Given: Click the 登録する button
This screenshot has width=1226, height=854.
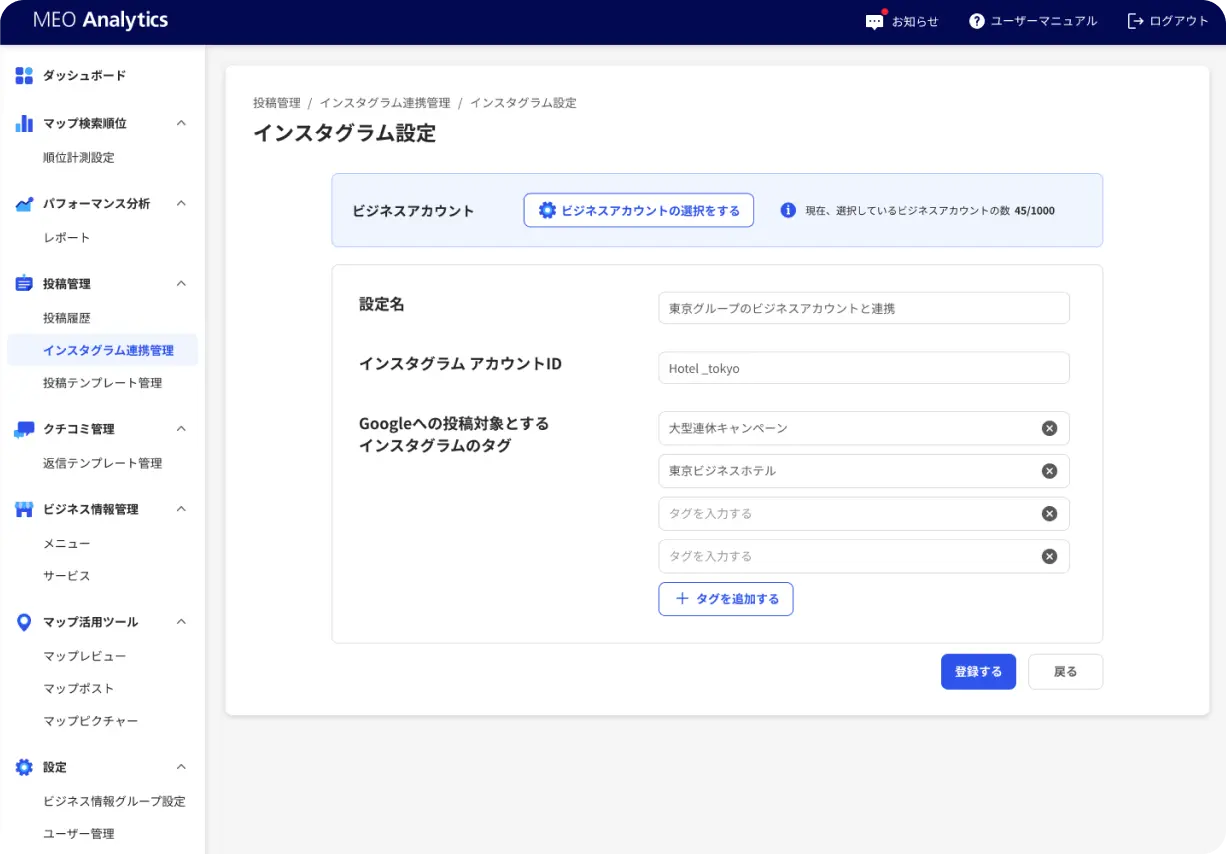Looking at the screenshot, I should click(x=978, y=671).
